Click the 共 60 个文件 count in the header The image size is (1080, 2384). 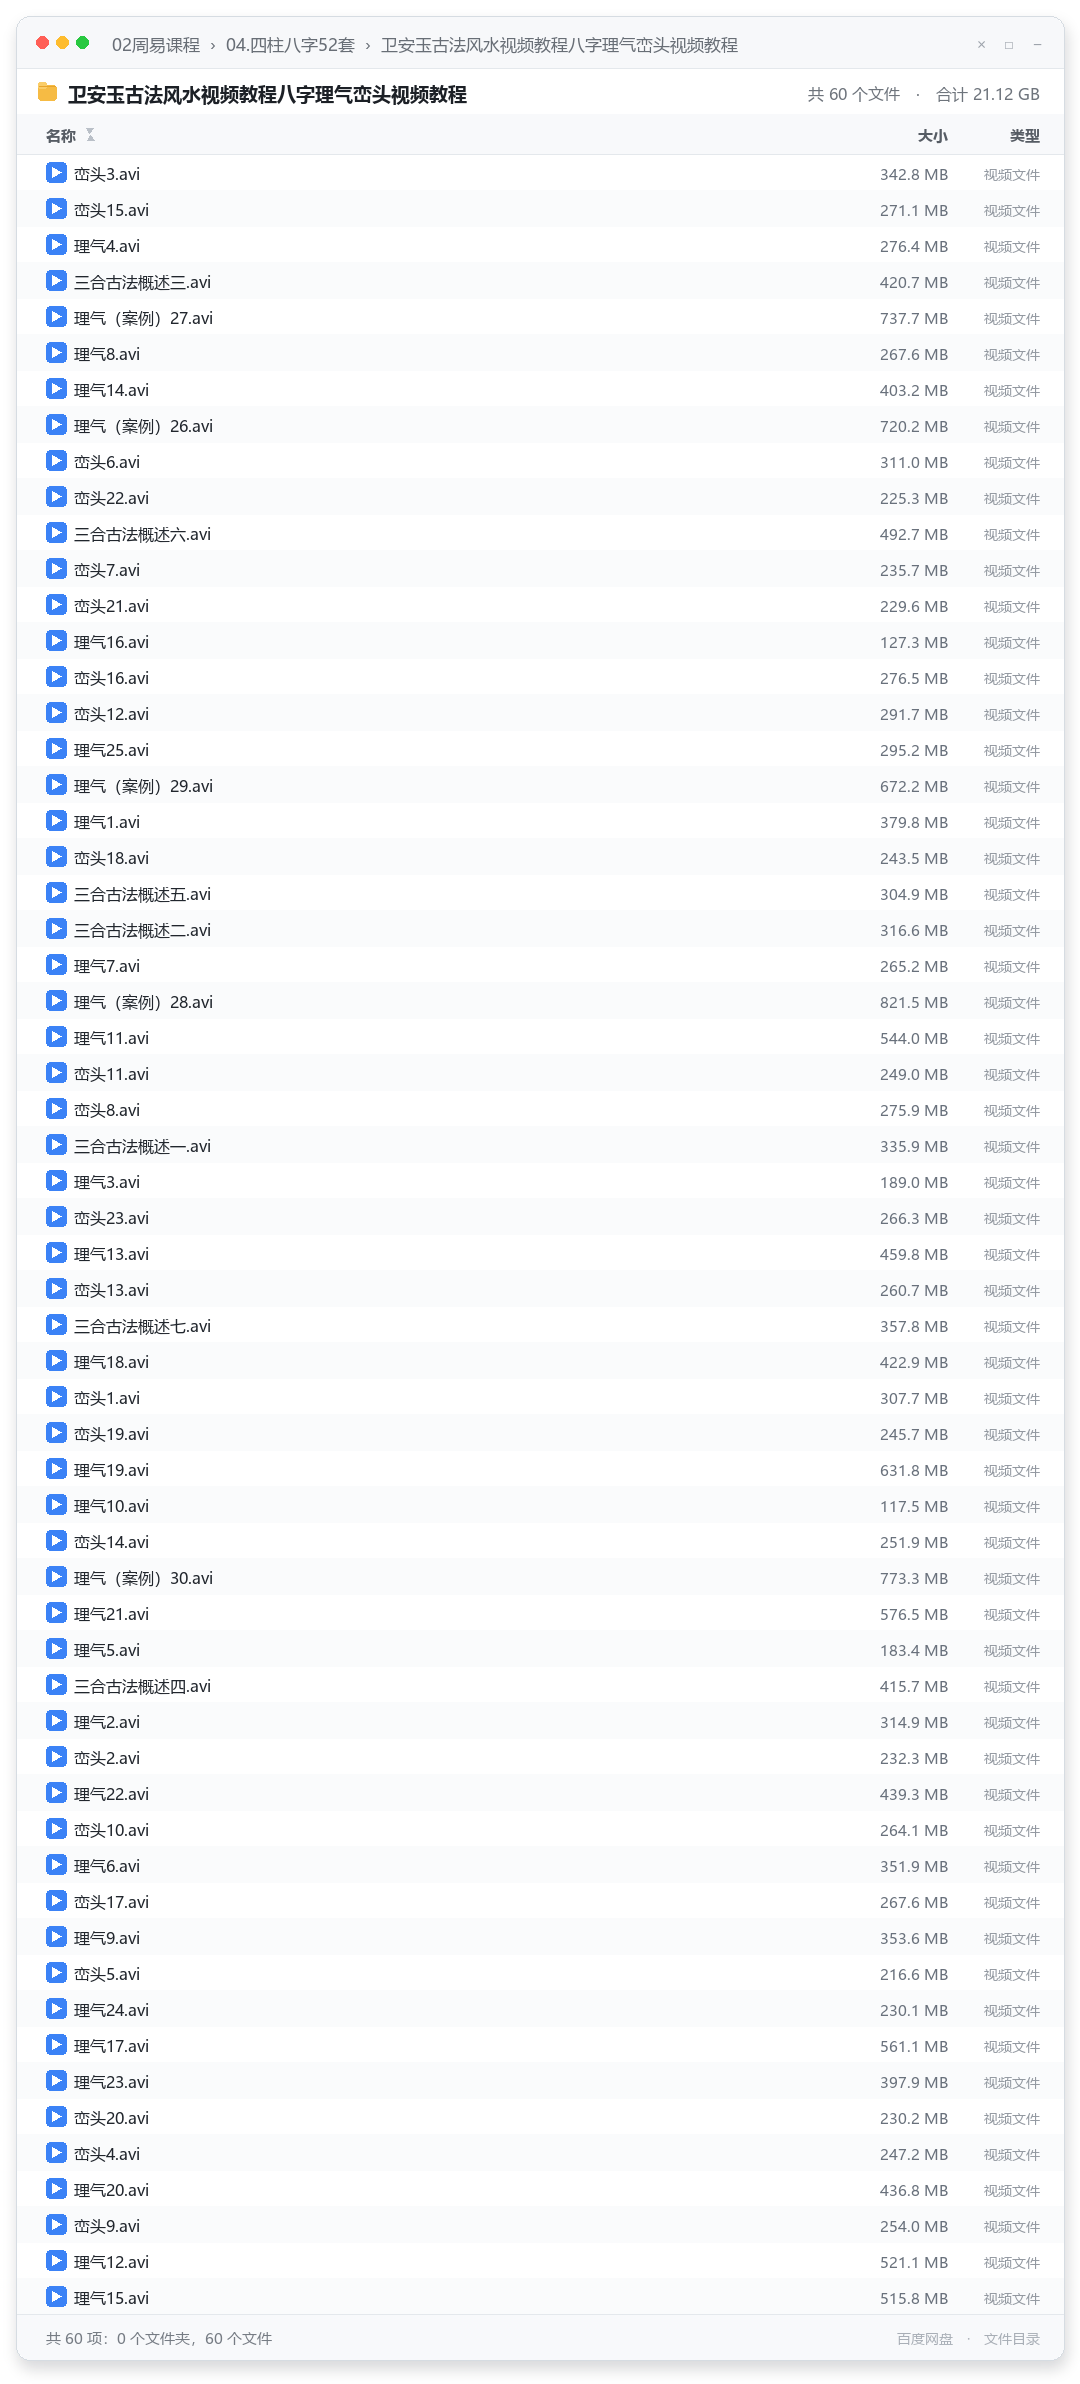point(854,94)
